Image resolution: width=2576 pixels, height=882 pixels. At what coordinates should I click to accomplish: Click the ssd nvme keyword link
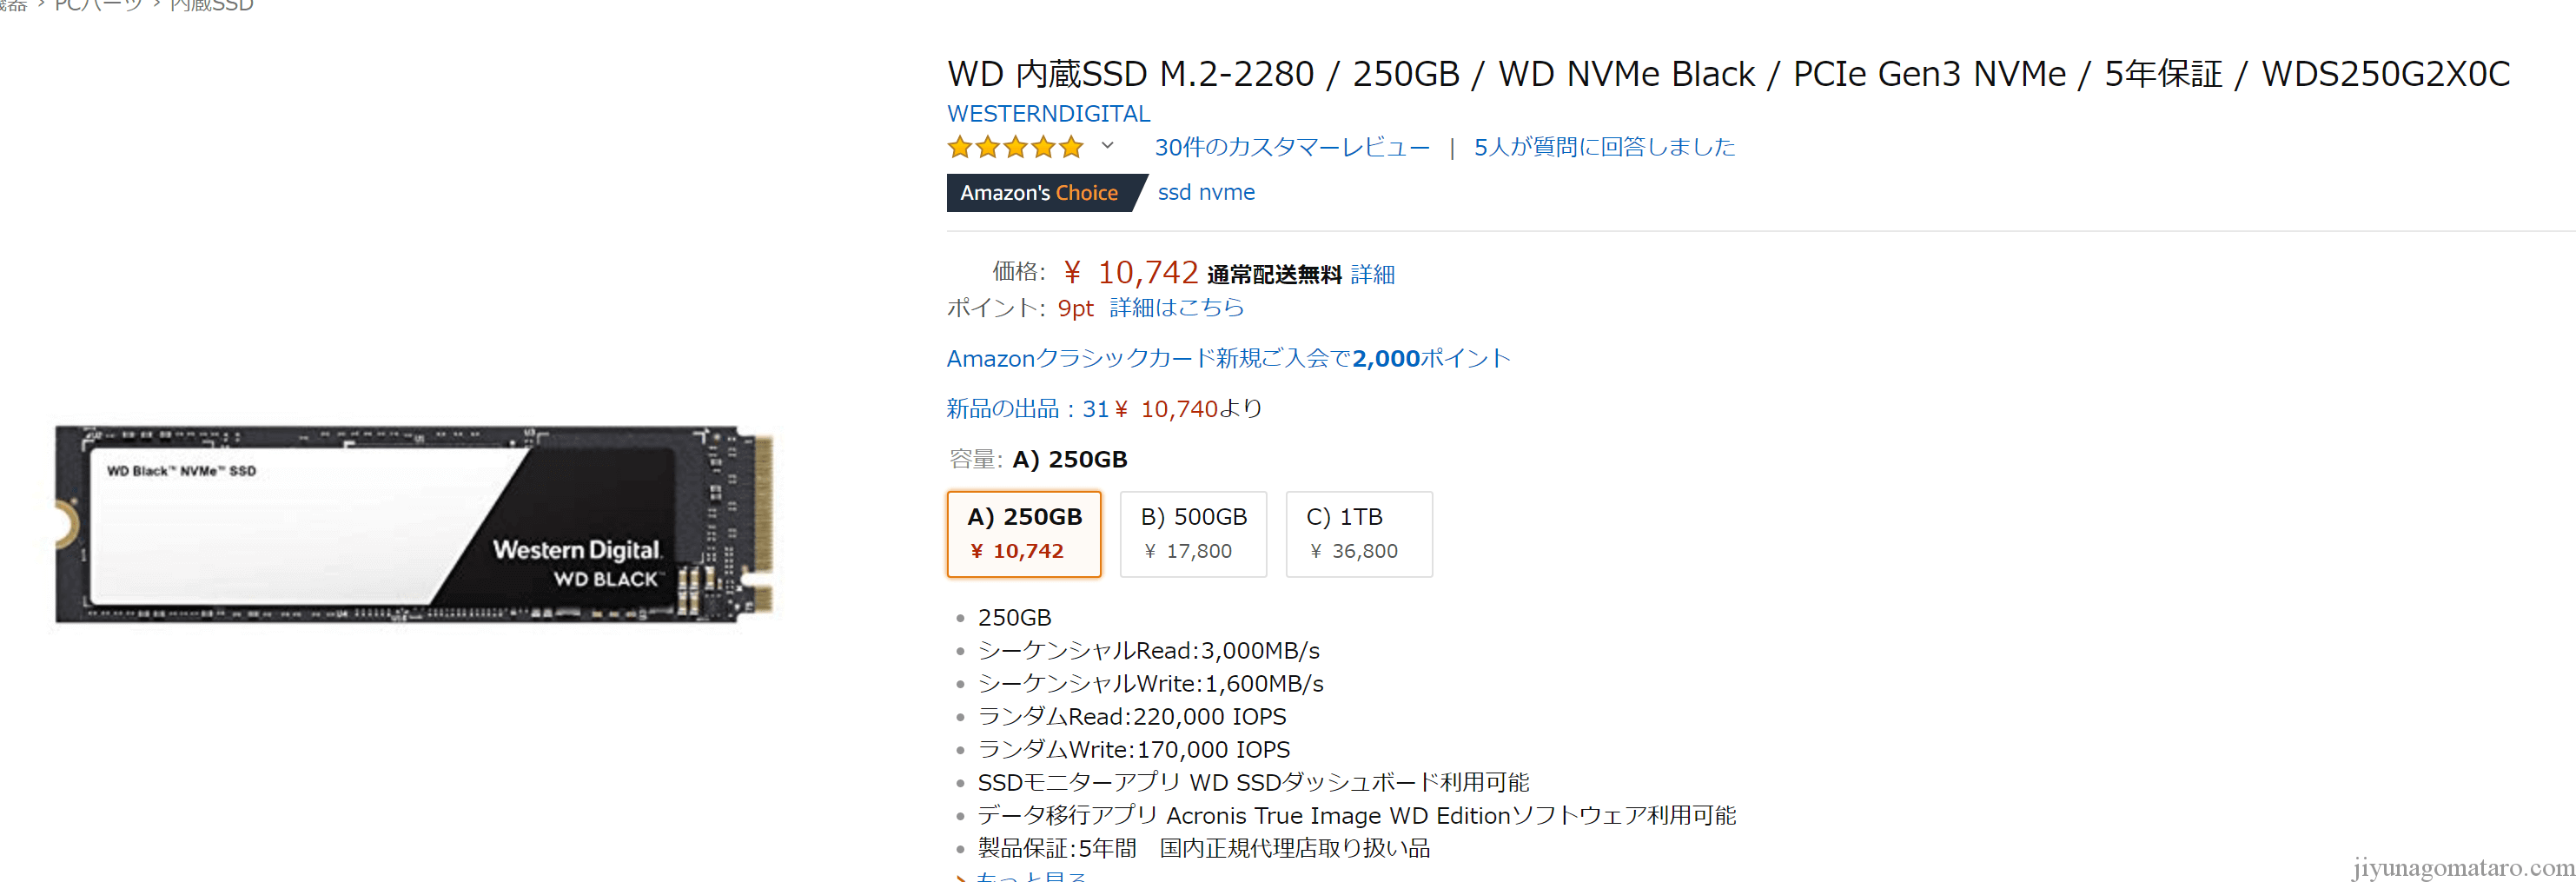coord(1206,193)
